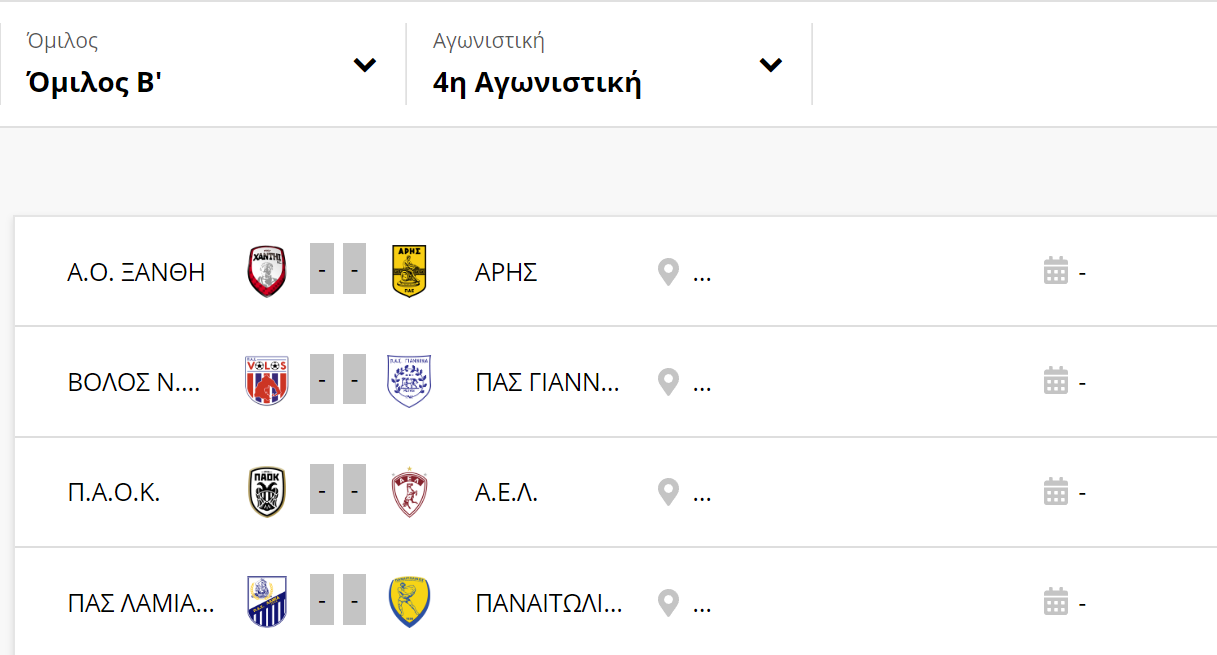
Task: Click home score box in Π.Α.Ο.Κ. match
Action: (x=322, y=493)
